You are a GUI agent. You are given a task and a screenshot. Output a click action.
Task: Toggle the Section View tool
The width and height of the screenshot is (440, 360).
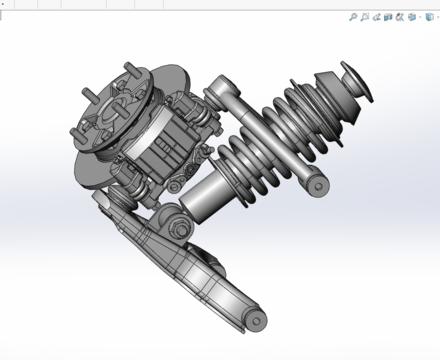coord(388,17)
